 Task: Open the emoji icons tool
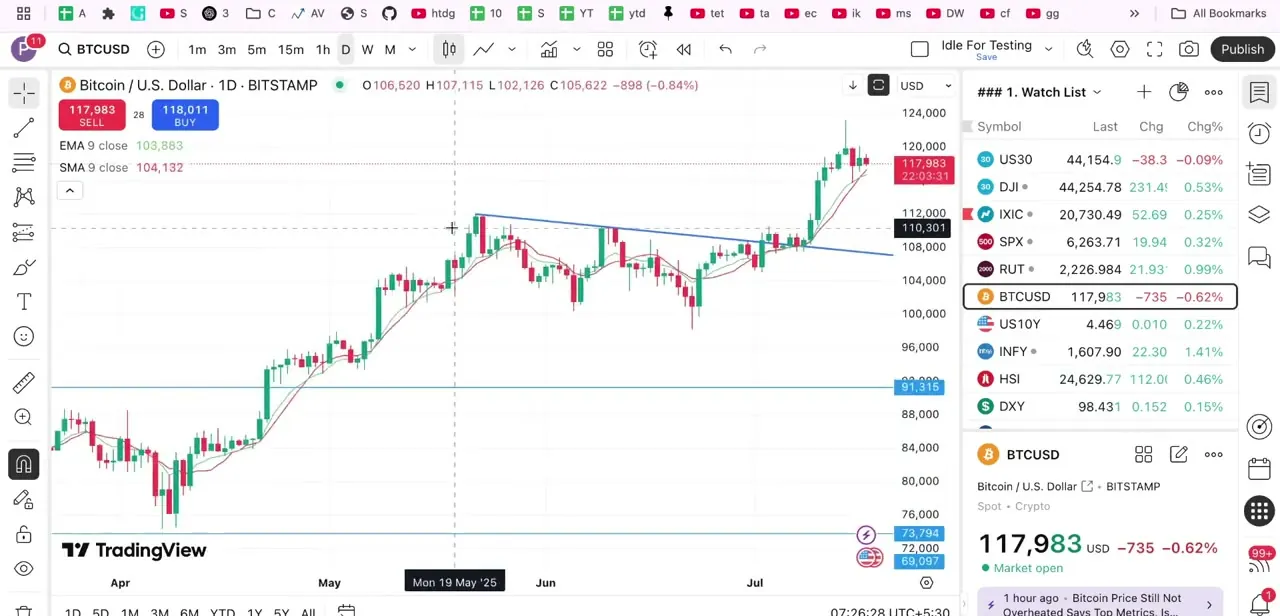click(24, 337)
